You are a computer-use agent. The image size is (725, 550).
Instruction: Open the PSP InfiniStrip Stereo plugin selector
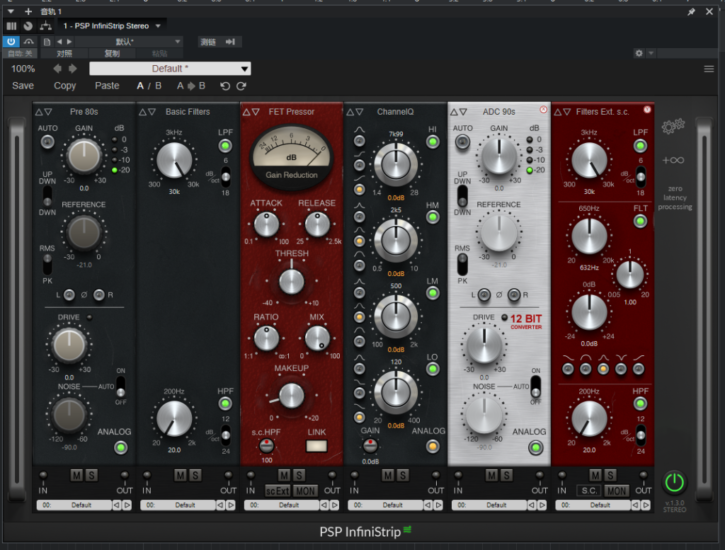coord(112,25)
